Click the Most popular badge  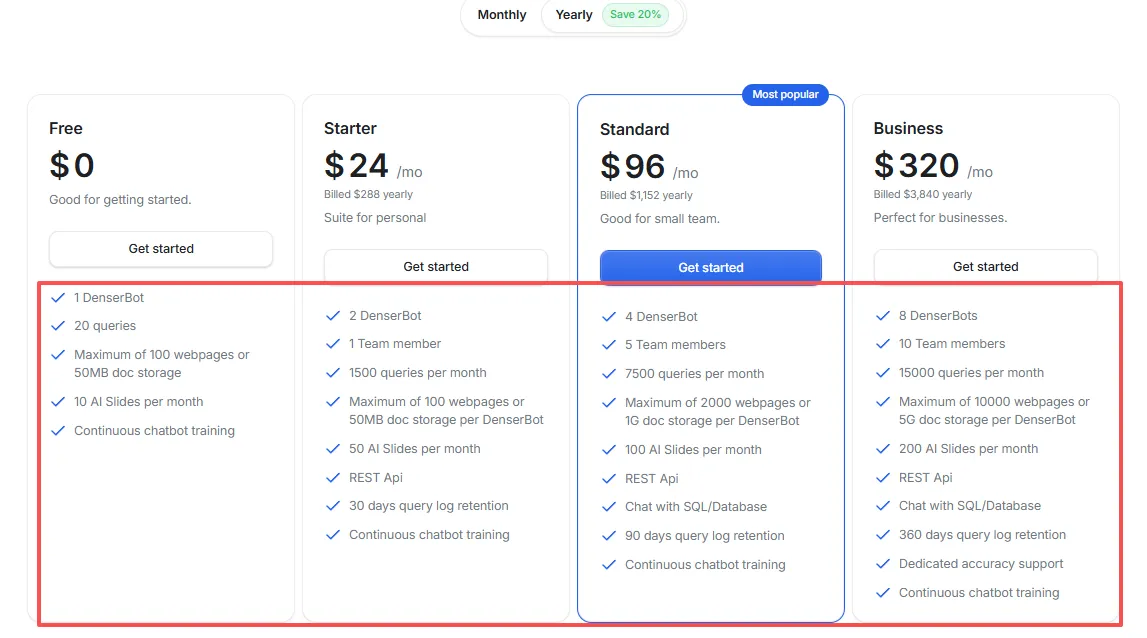[x=787, y=94]
